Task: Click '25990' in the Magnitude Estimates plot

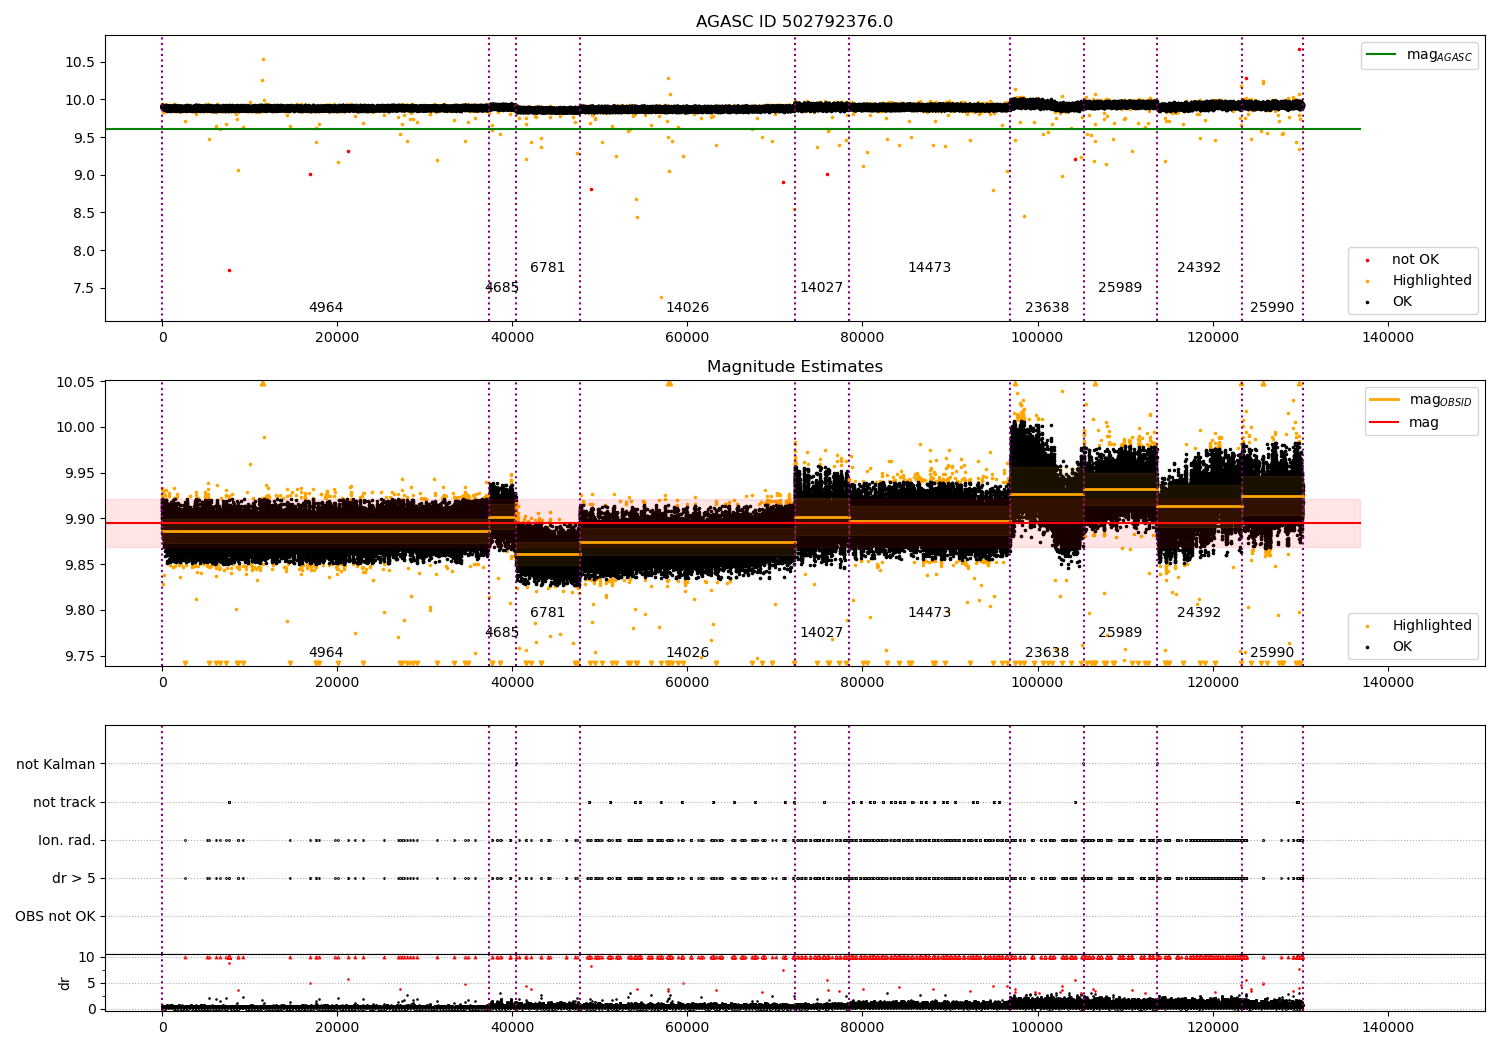Action: [x=1272, y=653]
